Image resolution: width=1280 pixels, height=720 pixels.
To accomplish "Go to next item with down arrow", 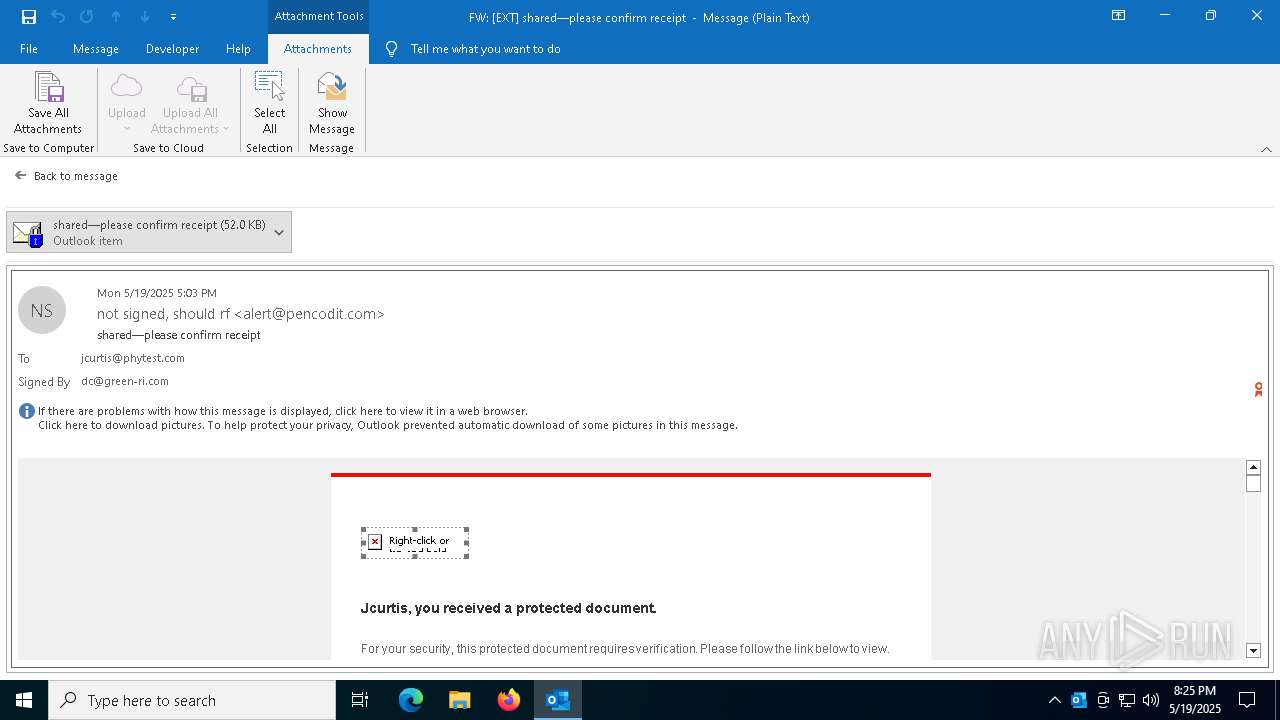I will [145, 17].
